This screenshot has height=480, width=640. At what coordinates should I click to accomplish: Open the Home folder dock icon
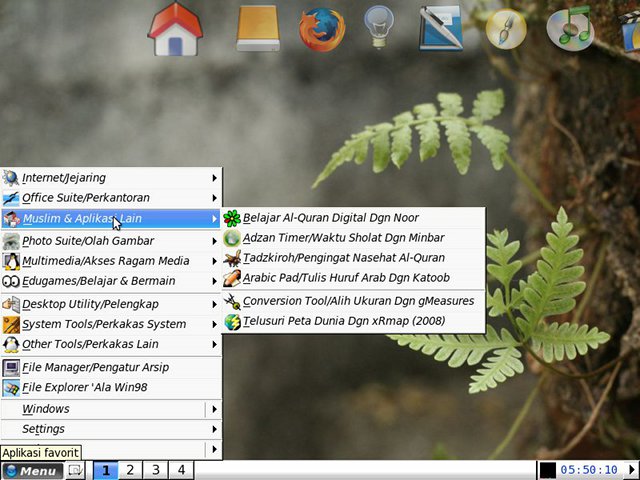175,29
